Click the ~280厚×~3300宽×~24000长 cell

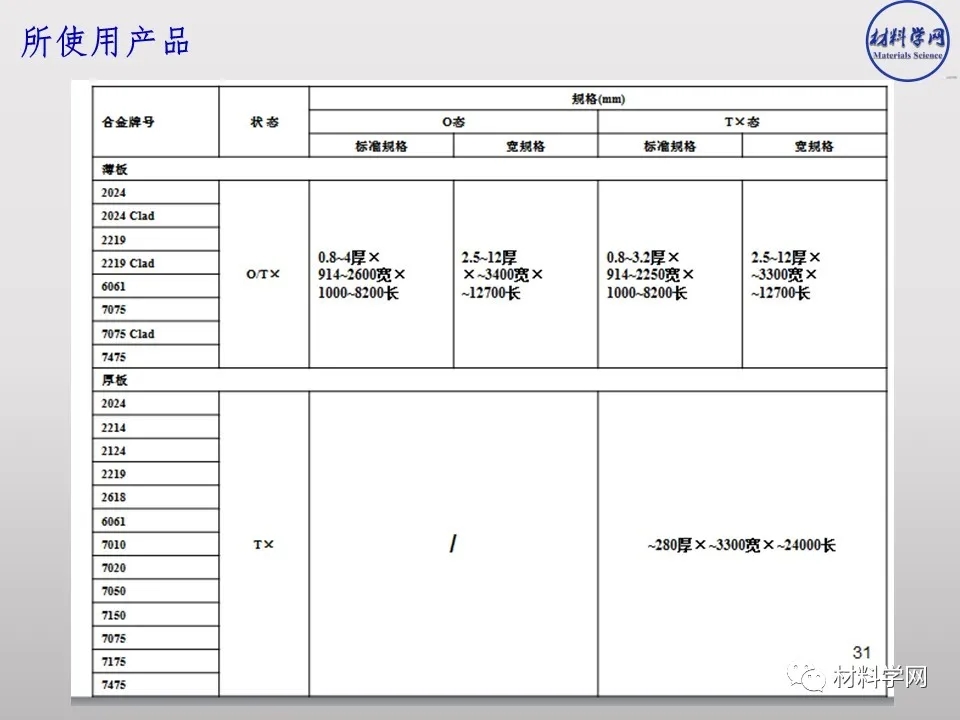(x=741, y=545)
